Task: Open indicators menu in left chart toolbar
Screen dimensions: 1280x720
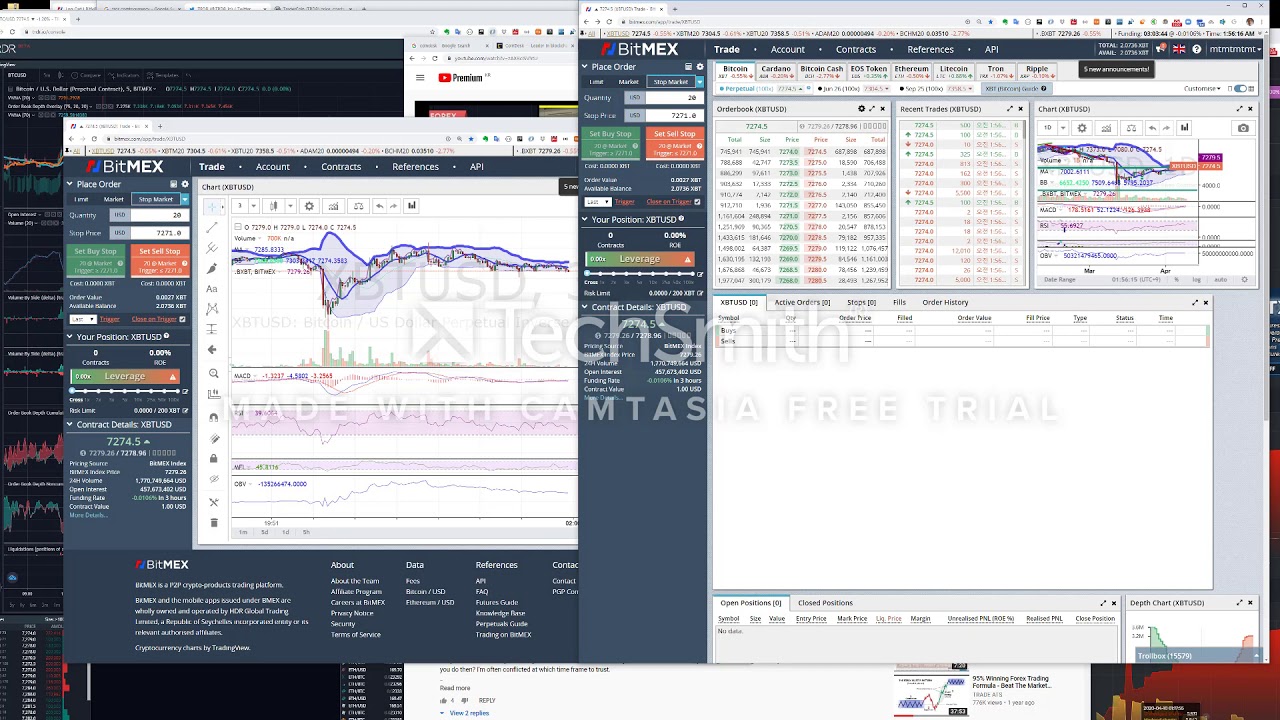Action: (333, 206)
